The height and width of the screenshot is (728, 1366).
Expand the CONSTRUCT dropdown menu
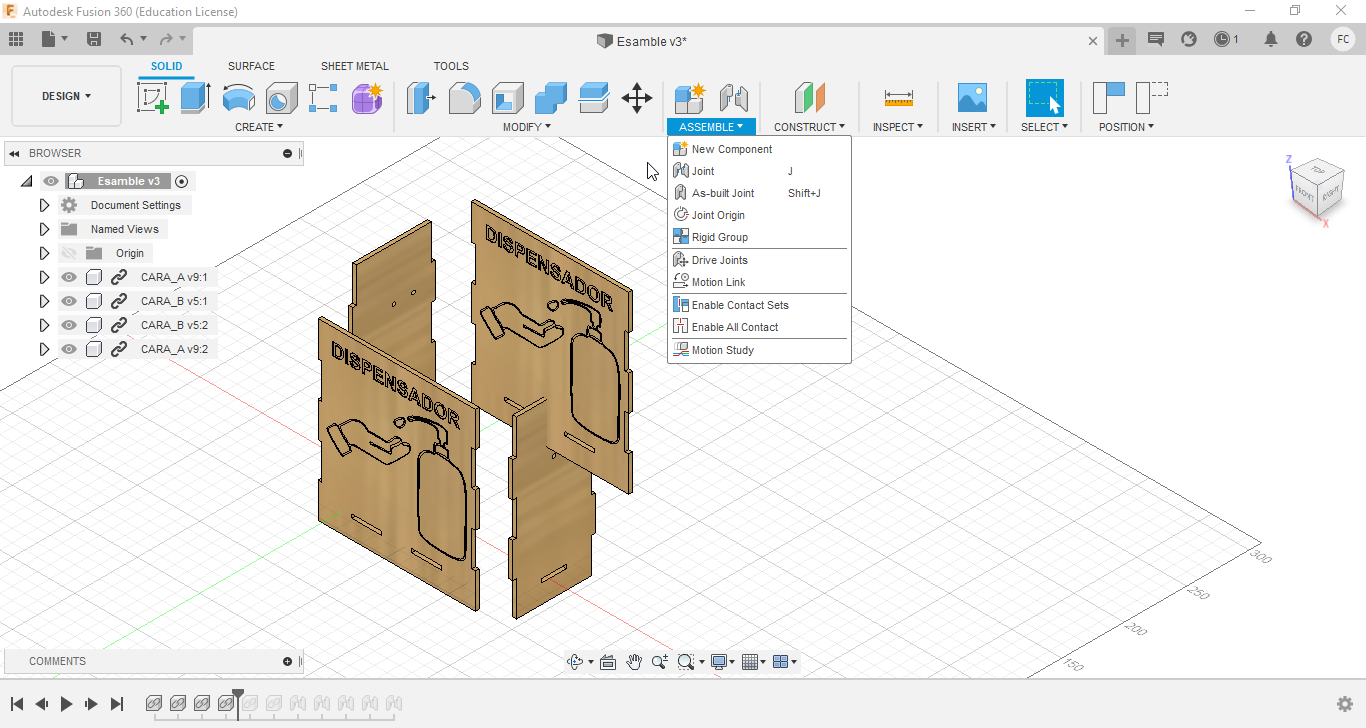pos(809,127)
